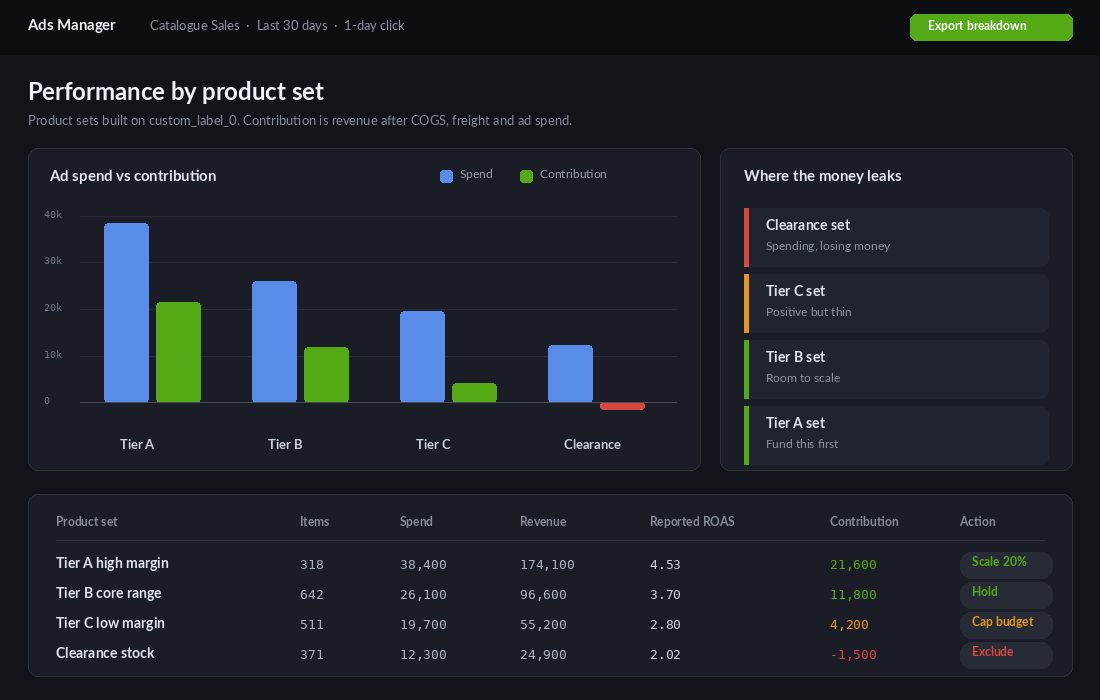The image size is (1100, 700).
Task: Open the Tier A set card
Action: click(x=897, y=436)
